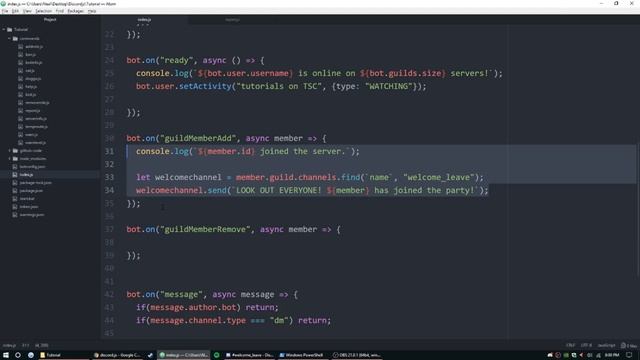Click fold area beside line 37

(119, 229)
